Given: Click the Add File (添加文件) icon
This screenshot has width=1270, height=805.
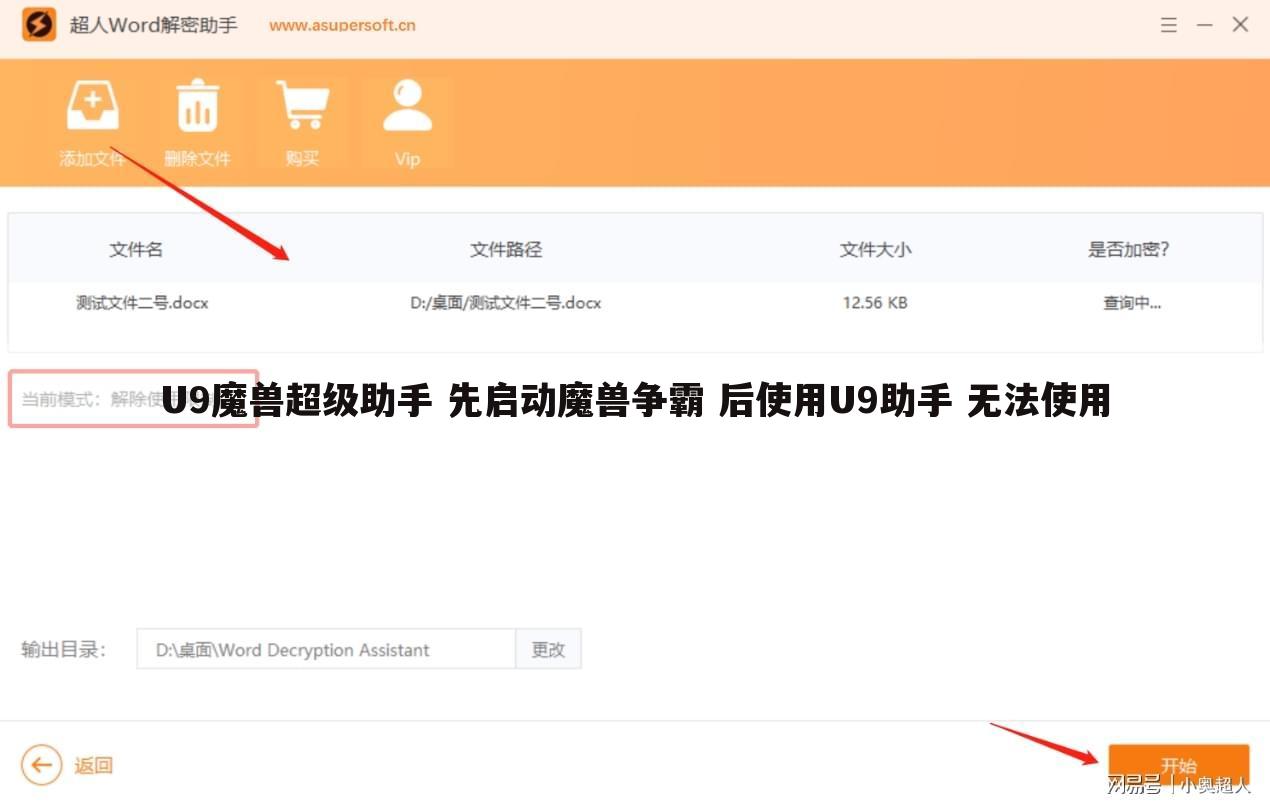Looking at the screenshot, I should point(92,107).
